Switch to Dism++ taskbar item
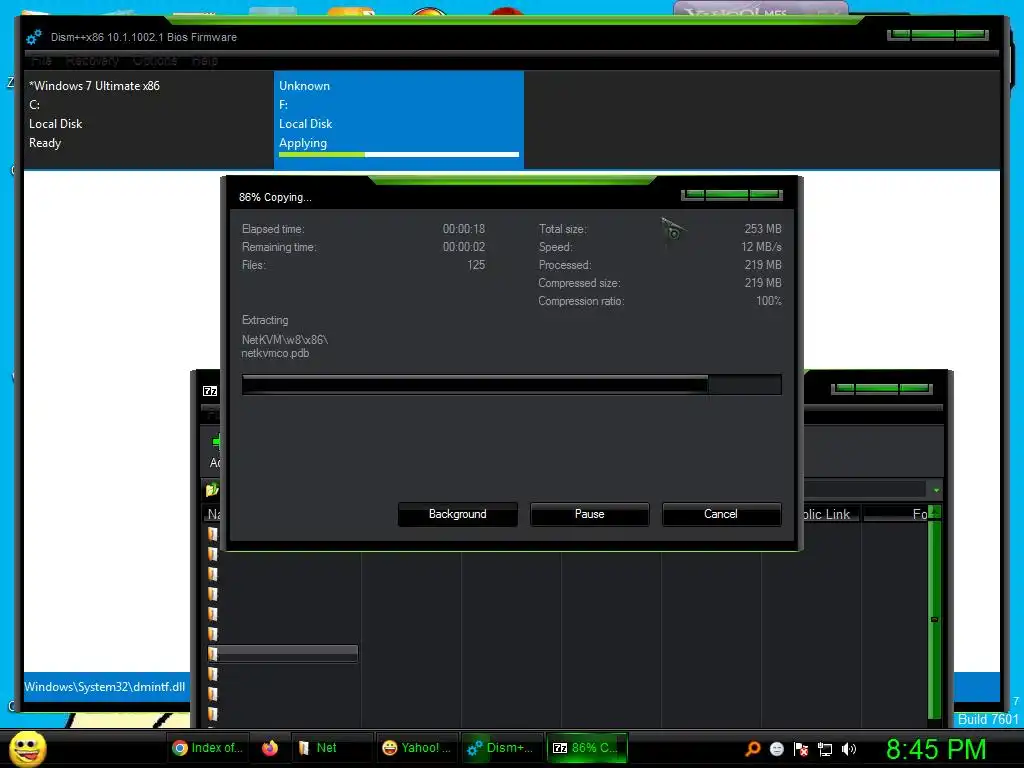 pyautogui.click(x=502, y=748)
